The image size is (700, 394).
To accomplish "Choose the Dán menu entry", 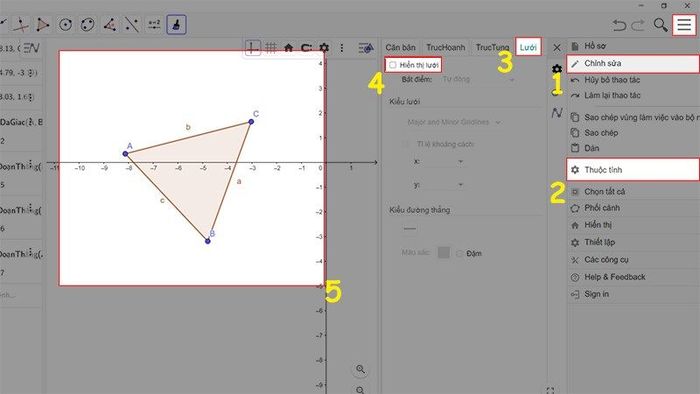I will coord(633,148).
